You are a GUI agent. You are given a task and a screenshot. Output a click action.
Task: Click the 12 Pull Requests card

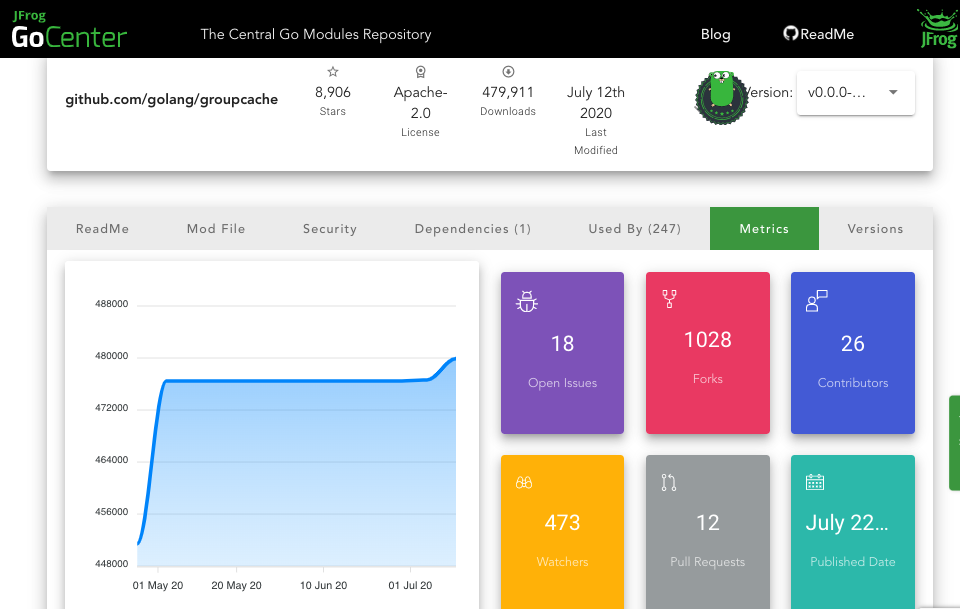pyautogui.click(x=708, y=532)
